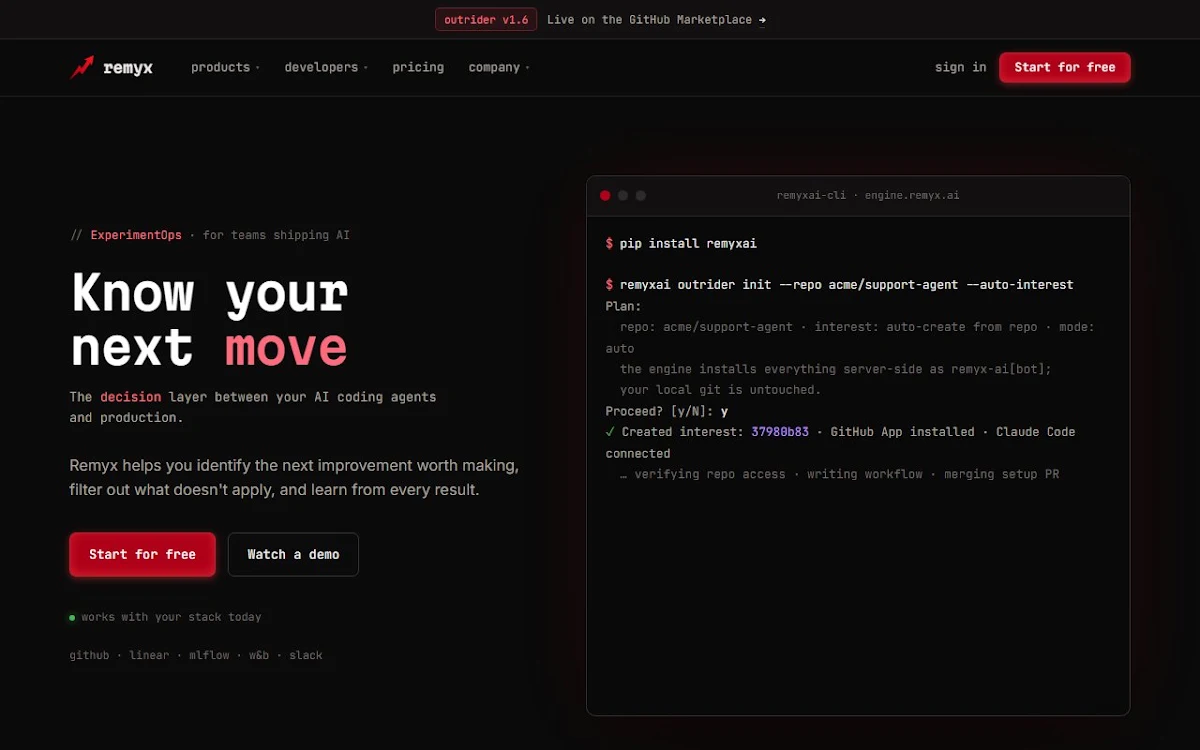
Task: Click the terminal title remyxai-cli · engine.remyx.ai
Action: click(x=868, y=195)
